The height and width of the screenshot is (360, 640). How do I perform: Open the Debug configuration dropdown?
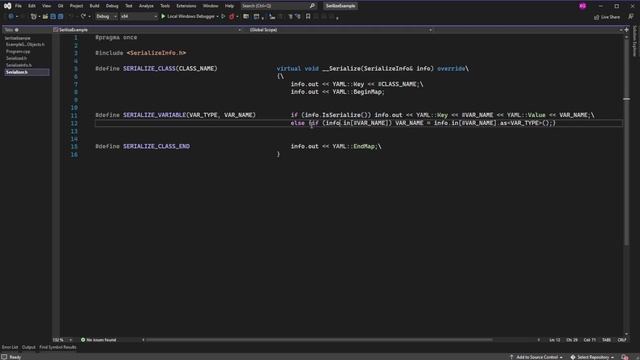pos(107,17)
